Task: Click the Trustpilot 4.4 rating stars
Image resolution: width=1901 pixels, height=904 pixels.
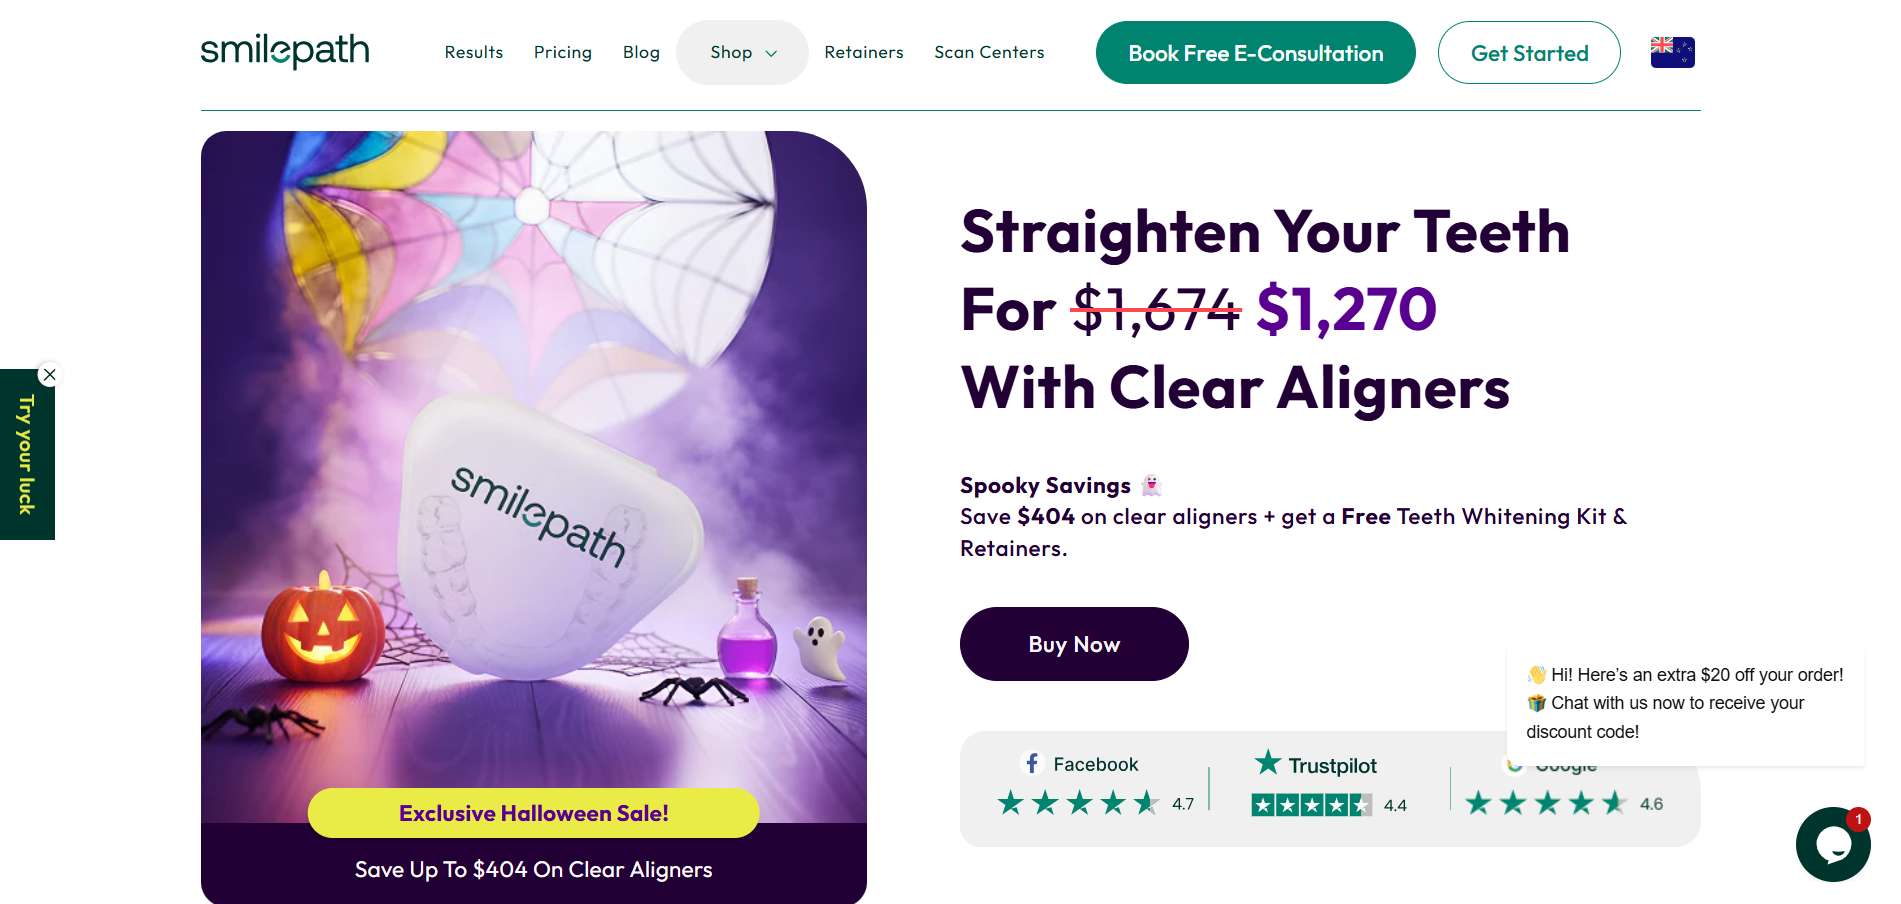Action: click(x=1311, y=805)
